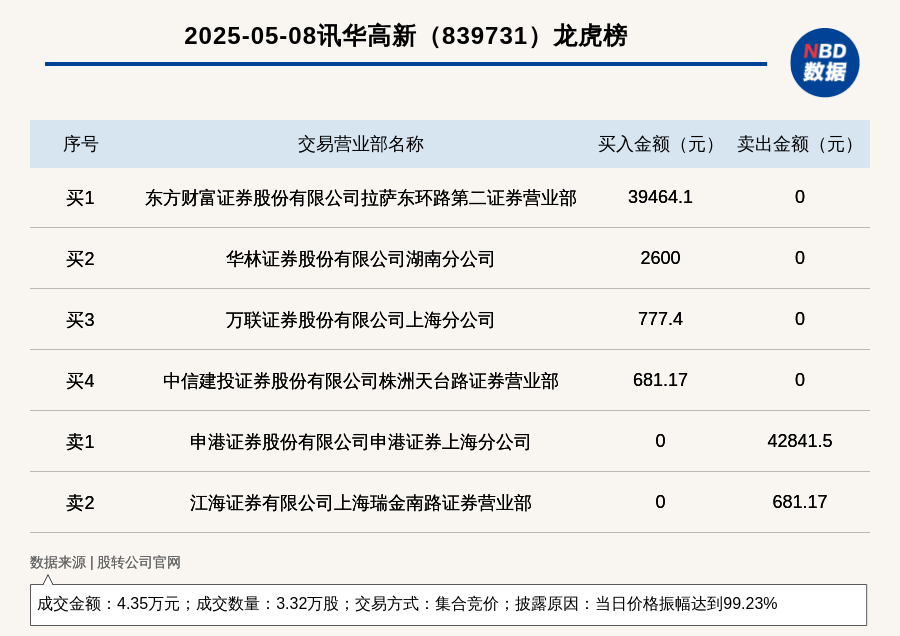
Task: Click 披露原因：当日价格振幅达到99.23%
Action: (x=646, y=604)
